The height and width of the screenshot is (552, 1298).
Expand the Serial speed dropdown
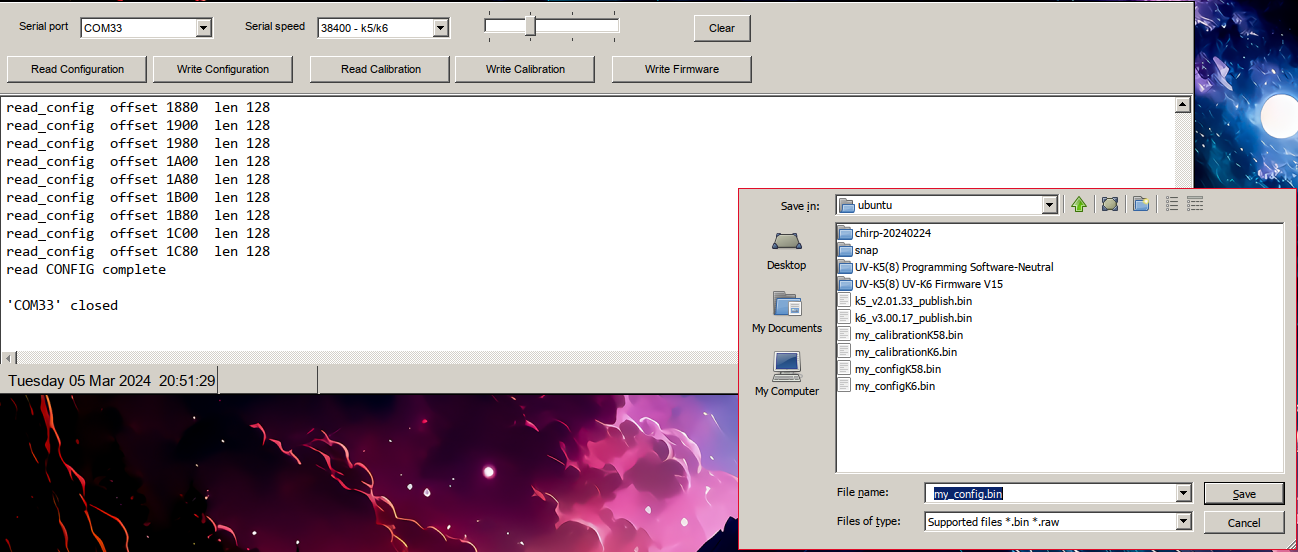tap(440, 28)
